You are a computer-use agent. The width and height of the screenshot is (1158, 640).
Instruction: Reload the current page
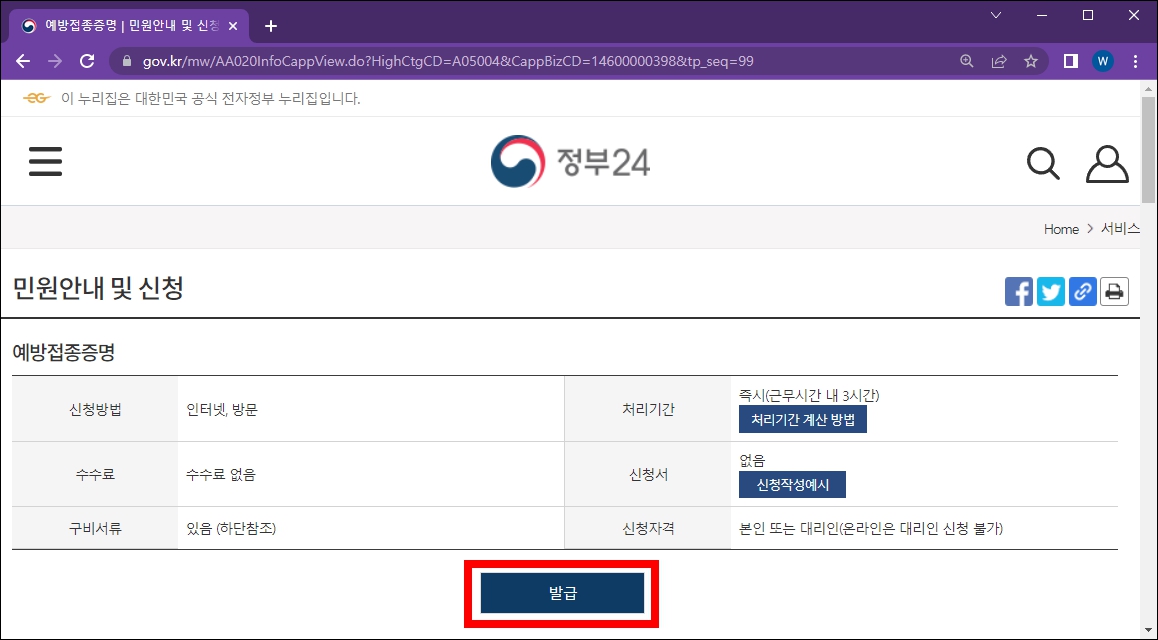click(x=86, y=60)
